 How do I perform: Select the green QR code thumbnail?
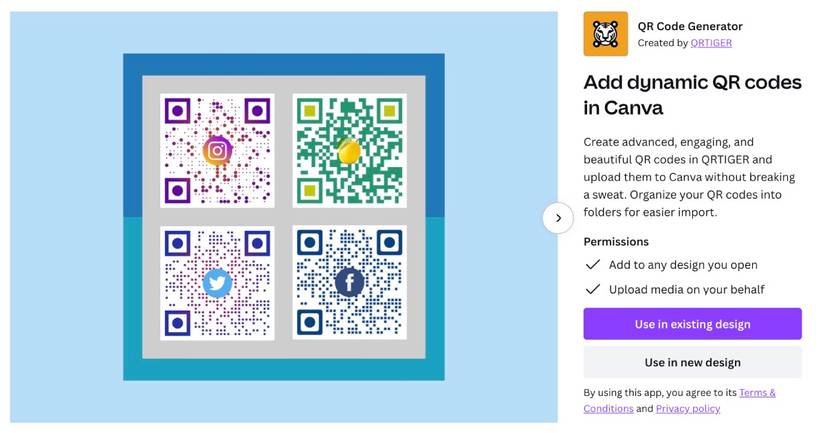(x=349, y=151)
